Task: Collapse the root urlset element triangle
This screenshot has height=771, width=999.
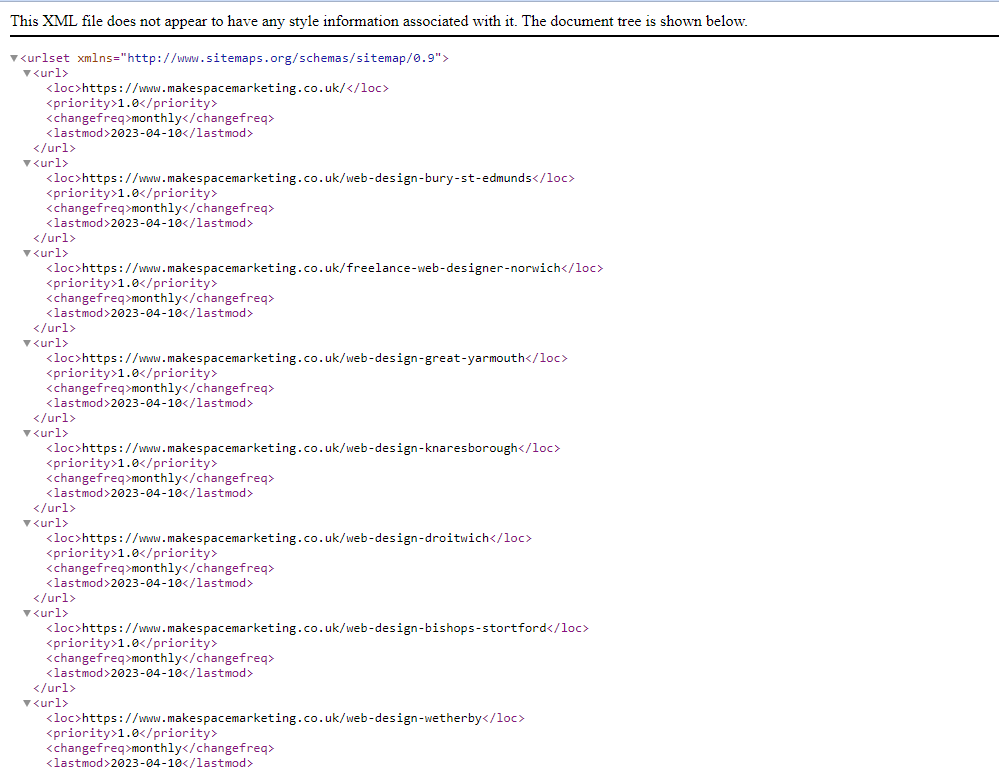Action: point(14,58)
